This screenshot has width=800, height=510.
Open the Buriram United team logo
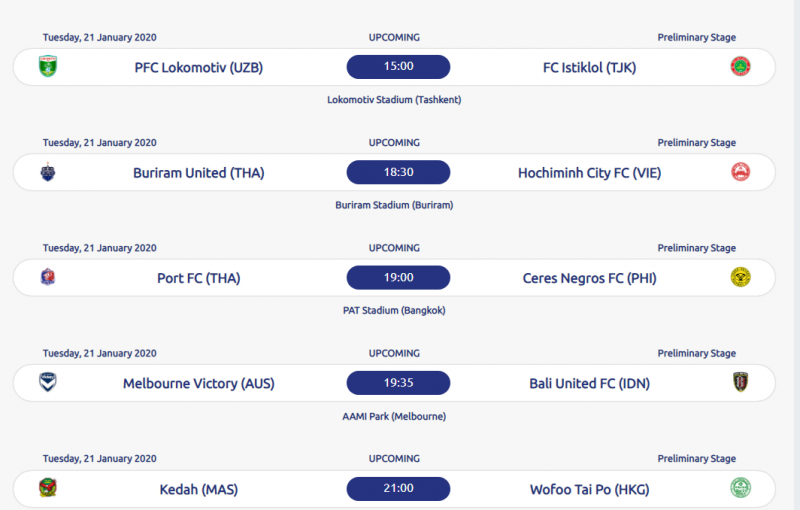48,172
